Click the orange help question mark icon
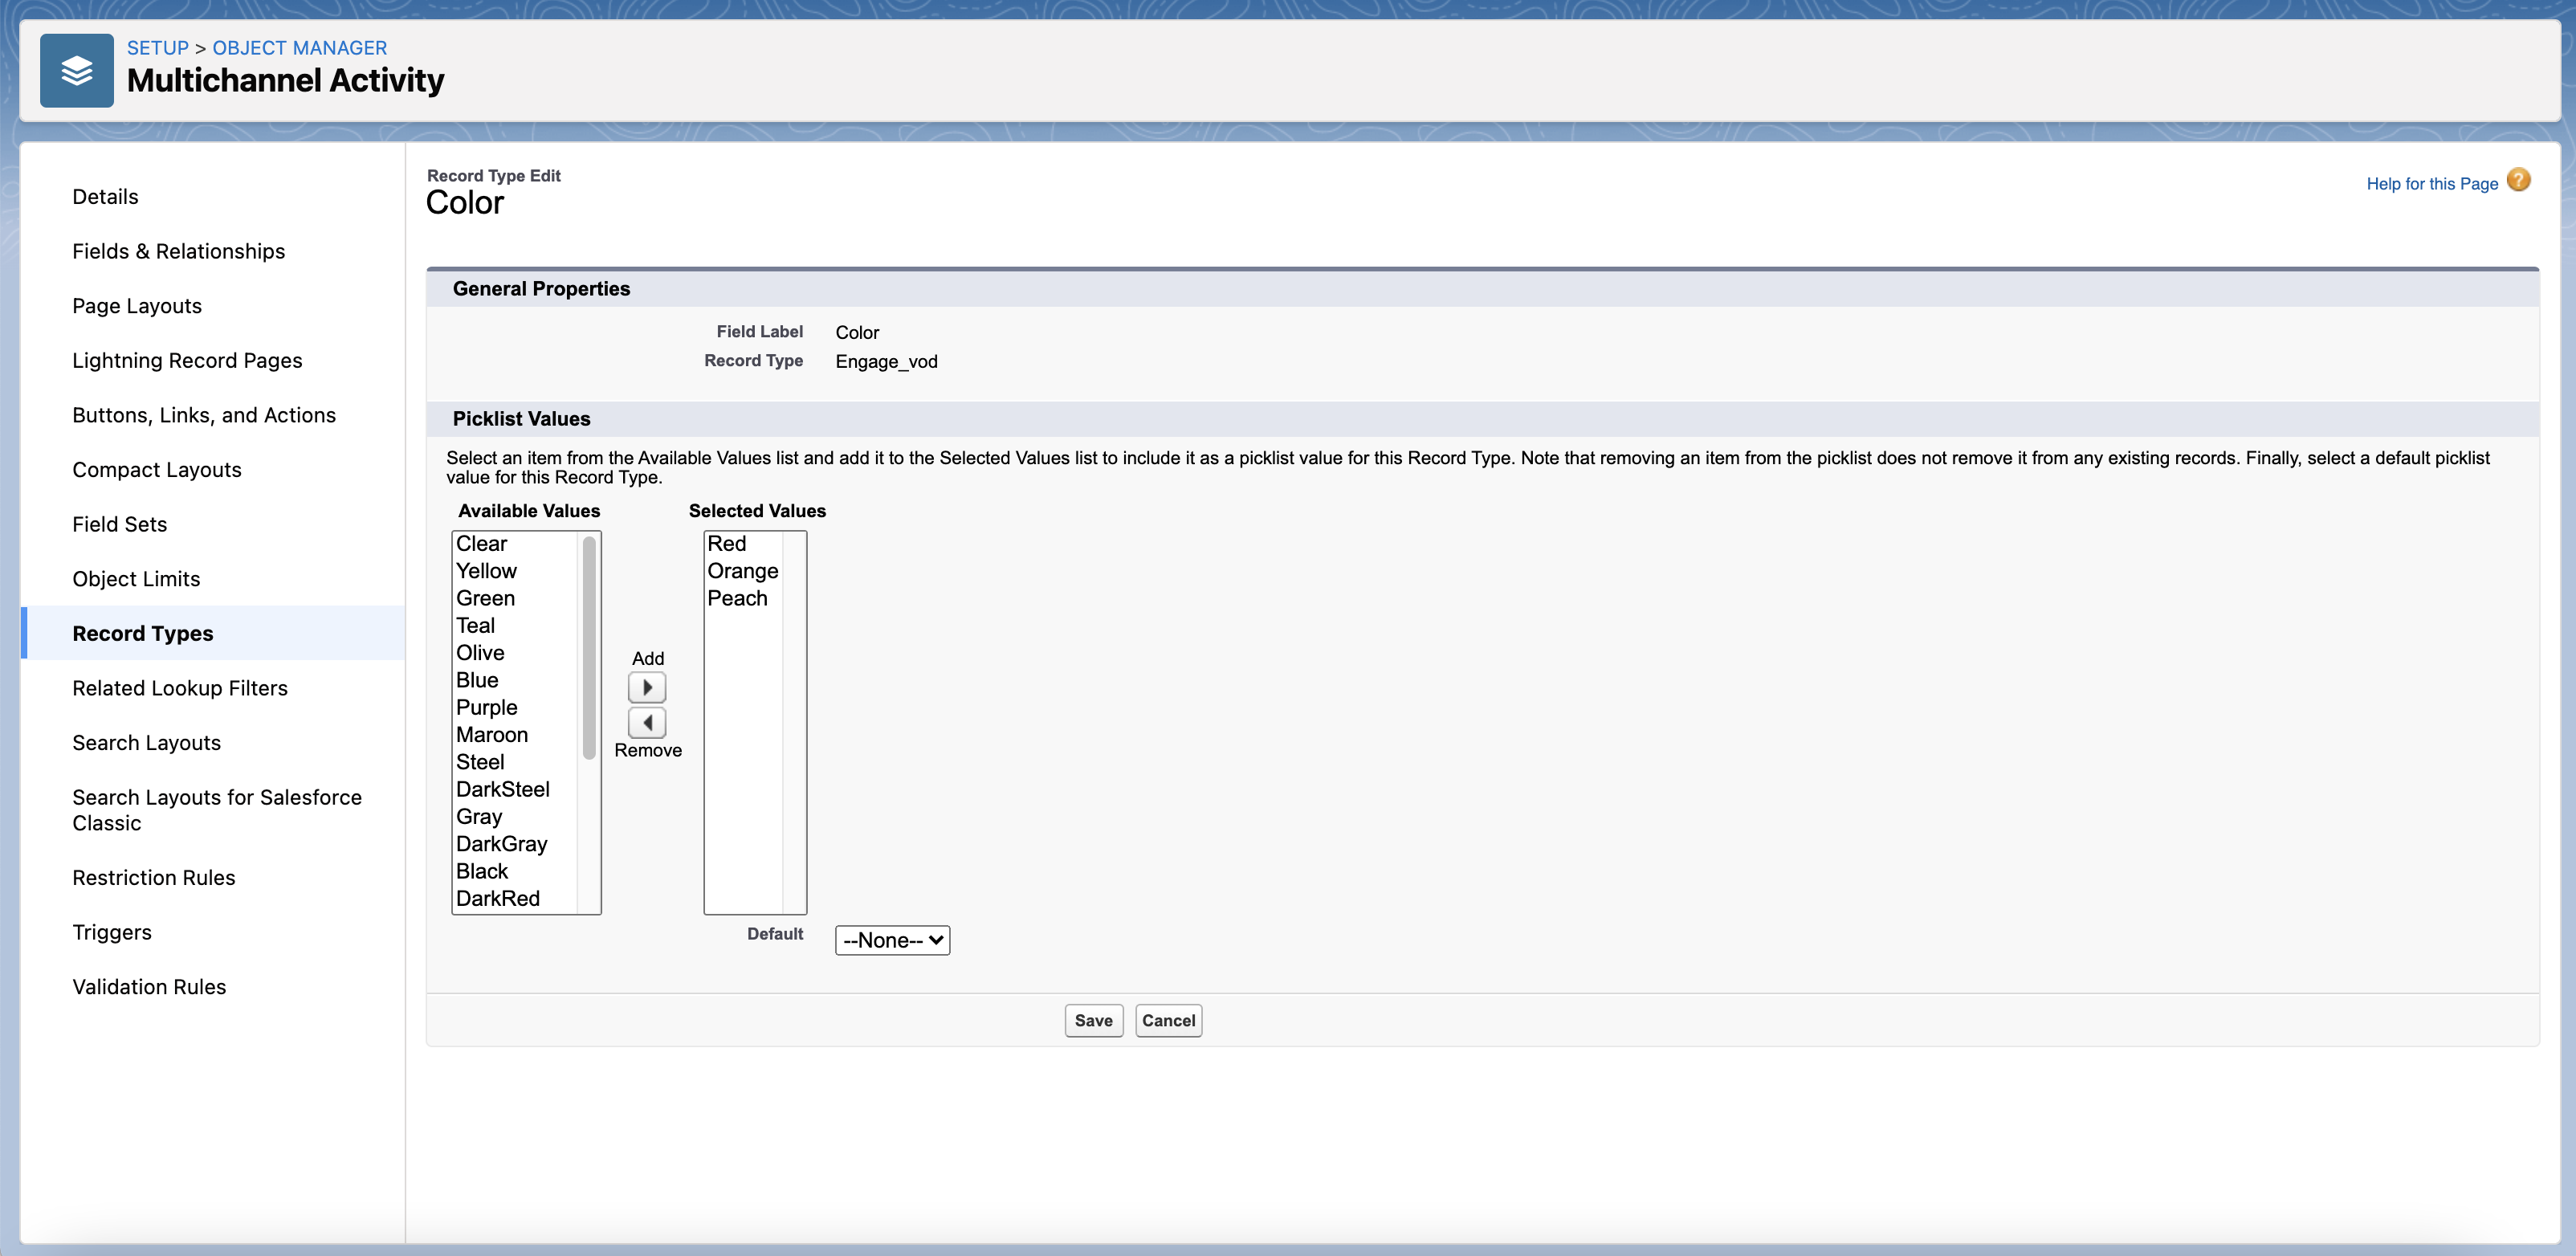The width and height of the screenshot is (2576, 1256). (2518, 181)
